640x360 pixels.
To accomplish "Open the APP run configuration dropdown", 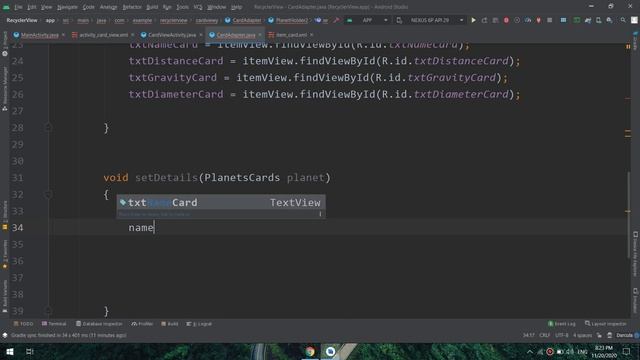I will pyautogui.click(x=367, y=20).
